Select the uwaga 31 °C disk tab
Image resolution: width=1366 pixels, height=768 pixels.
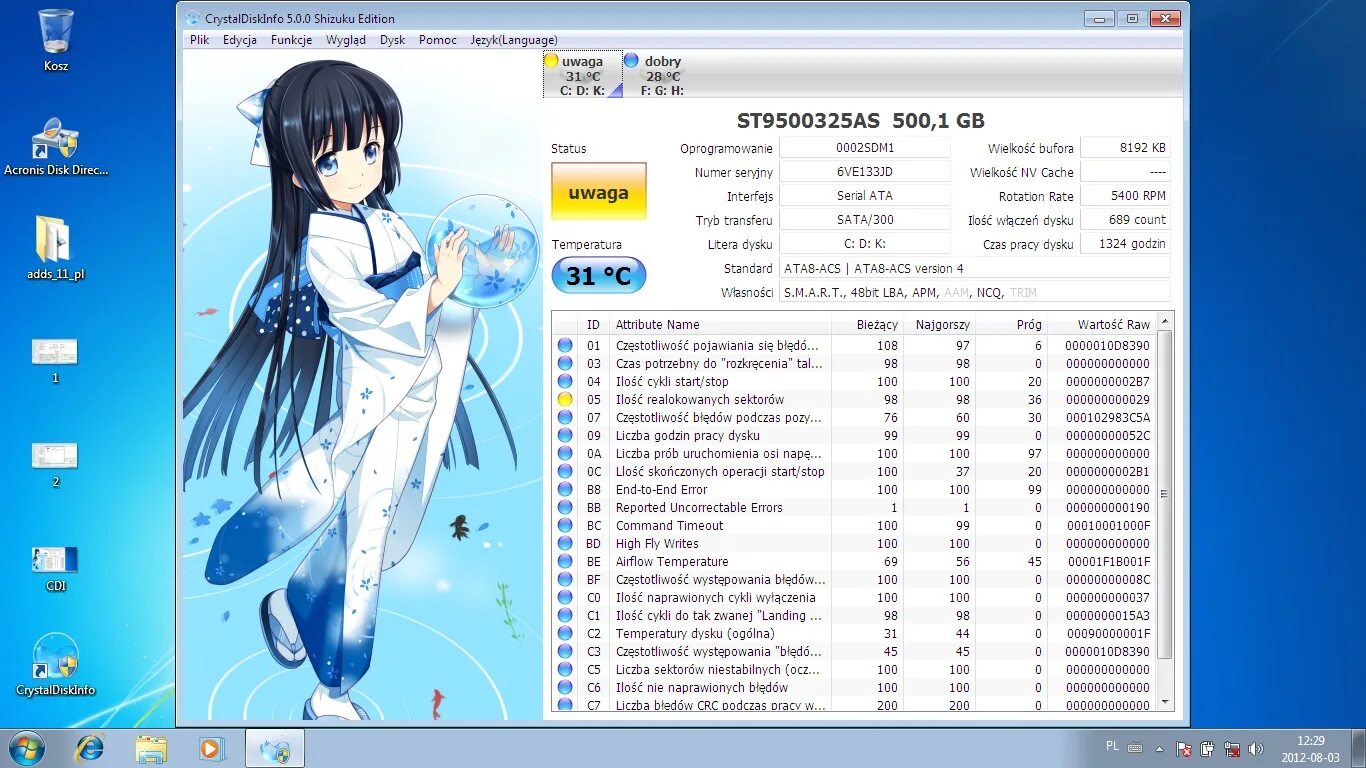pos(582,75)
